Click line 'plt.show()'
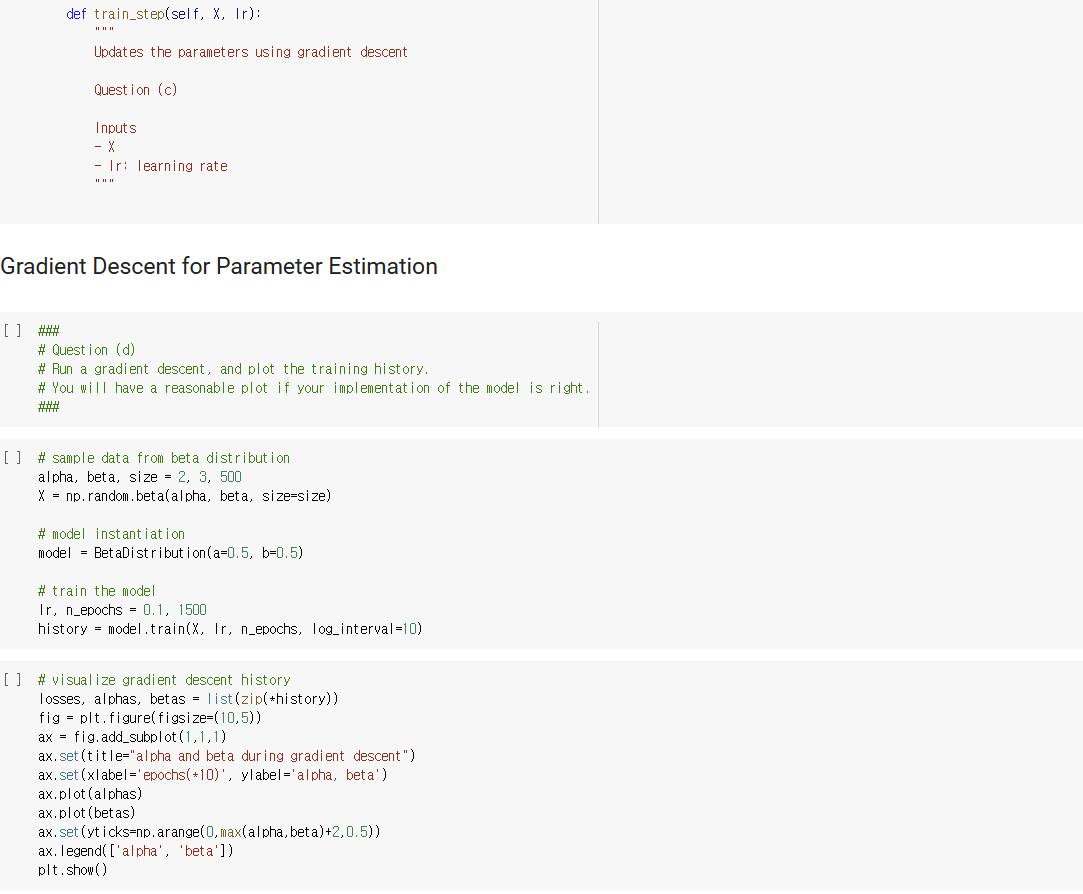 tap(73, 870)
